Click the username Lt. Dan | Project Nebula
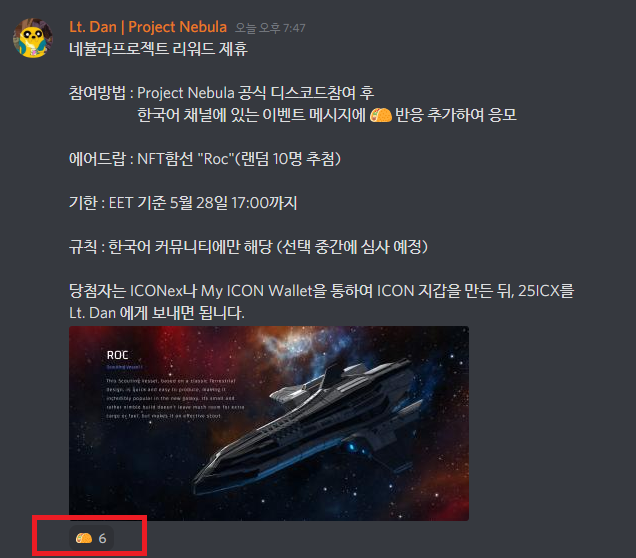 148,27
